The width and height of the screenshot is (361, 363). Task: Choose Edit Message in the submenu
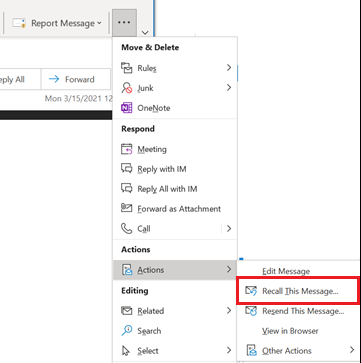(x=286, y=271)
